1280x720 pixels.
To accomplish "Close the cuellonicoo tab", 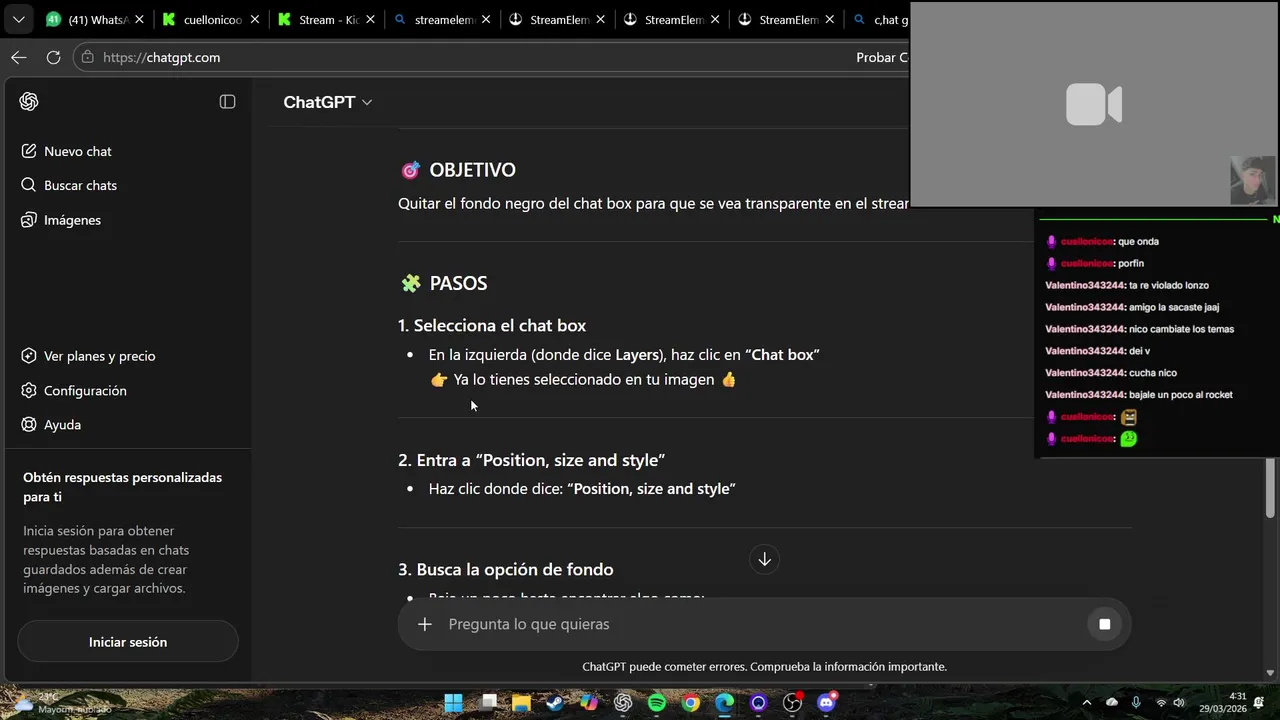I will [254, 19].
